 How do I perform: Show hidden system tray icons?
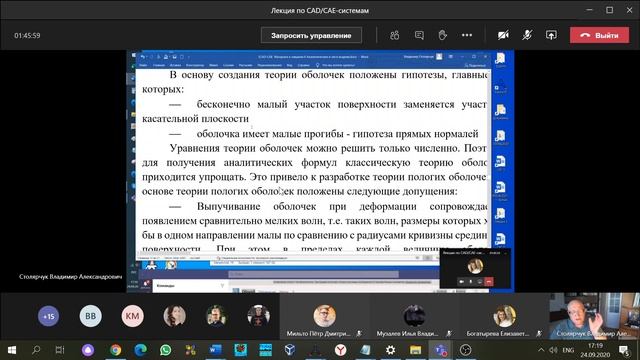[x=541, y=350]
